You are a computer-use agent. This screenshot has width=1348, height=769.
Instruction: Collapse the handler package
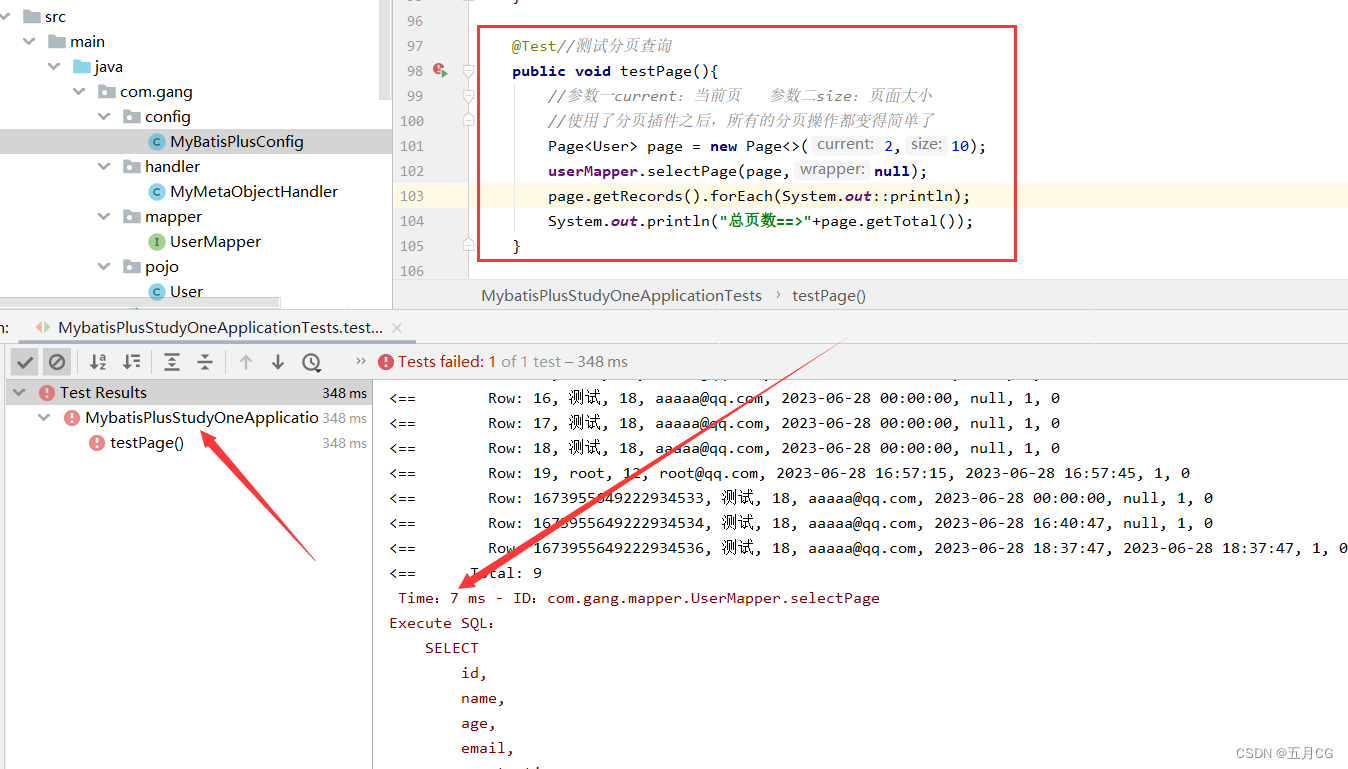pyautogui.click(x=104, y=167)
